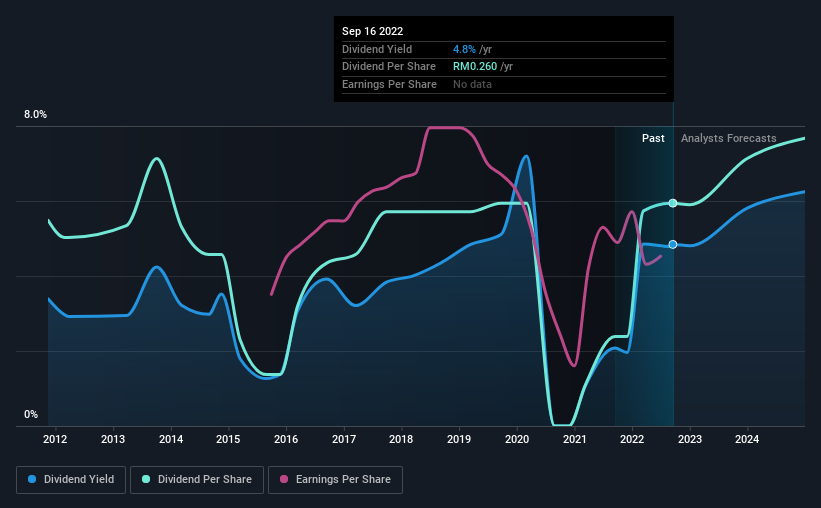
Task: Click the tooltip 'Dividend Per Share' row label
Action: coord(389,67)
